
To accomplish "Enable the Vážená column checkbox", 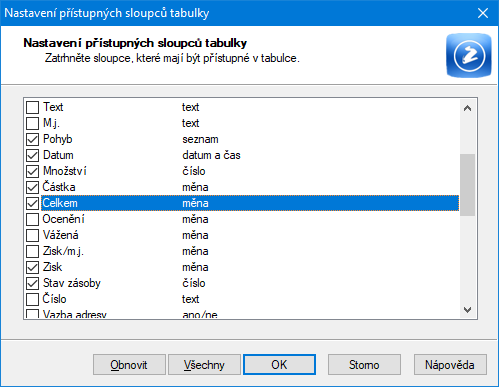I will [32, 235].
